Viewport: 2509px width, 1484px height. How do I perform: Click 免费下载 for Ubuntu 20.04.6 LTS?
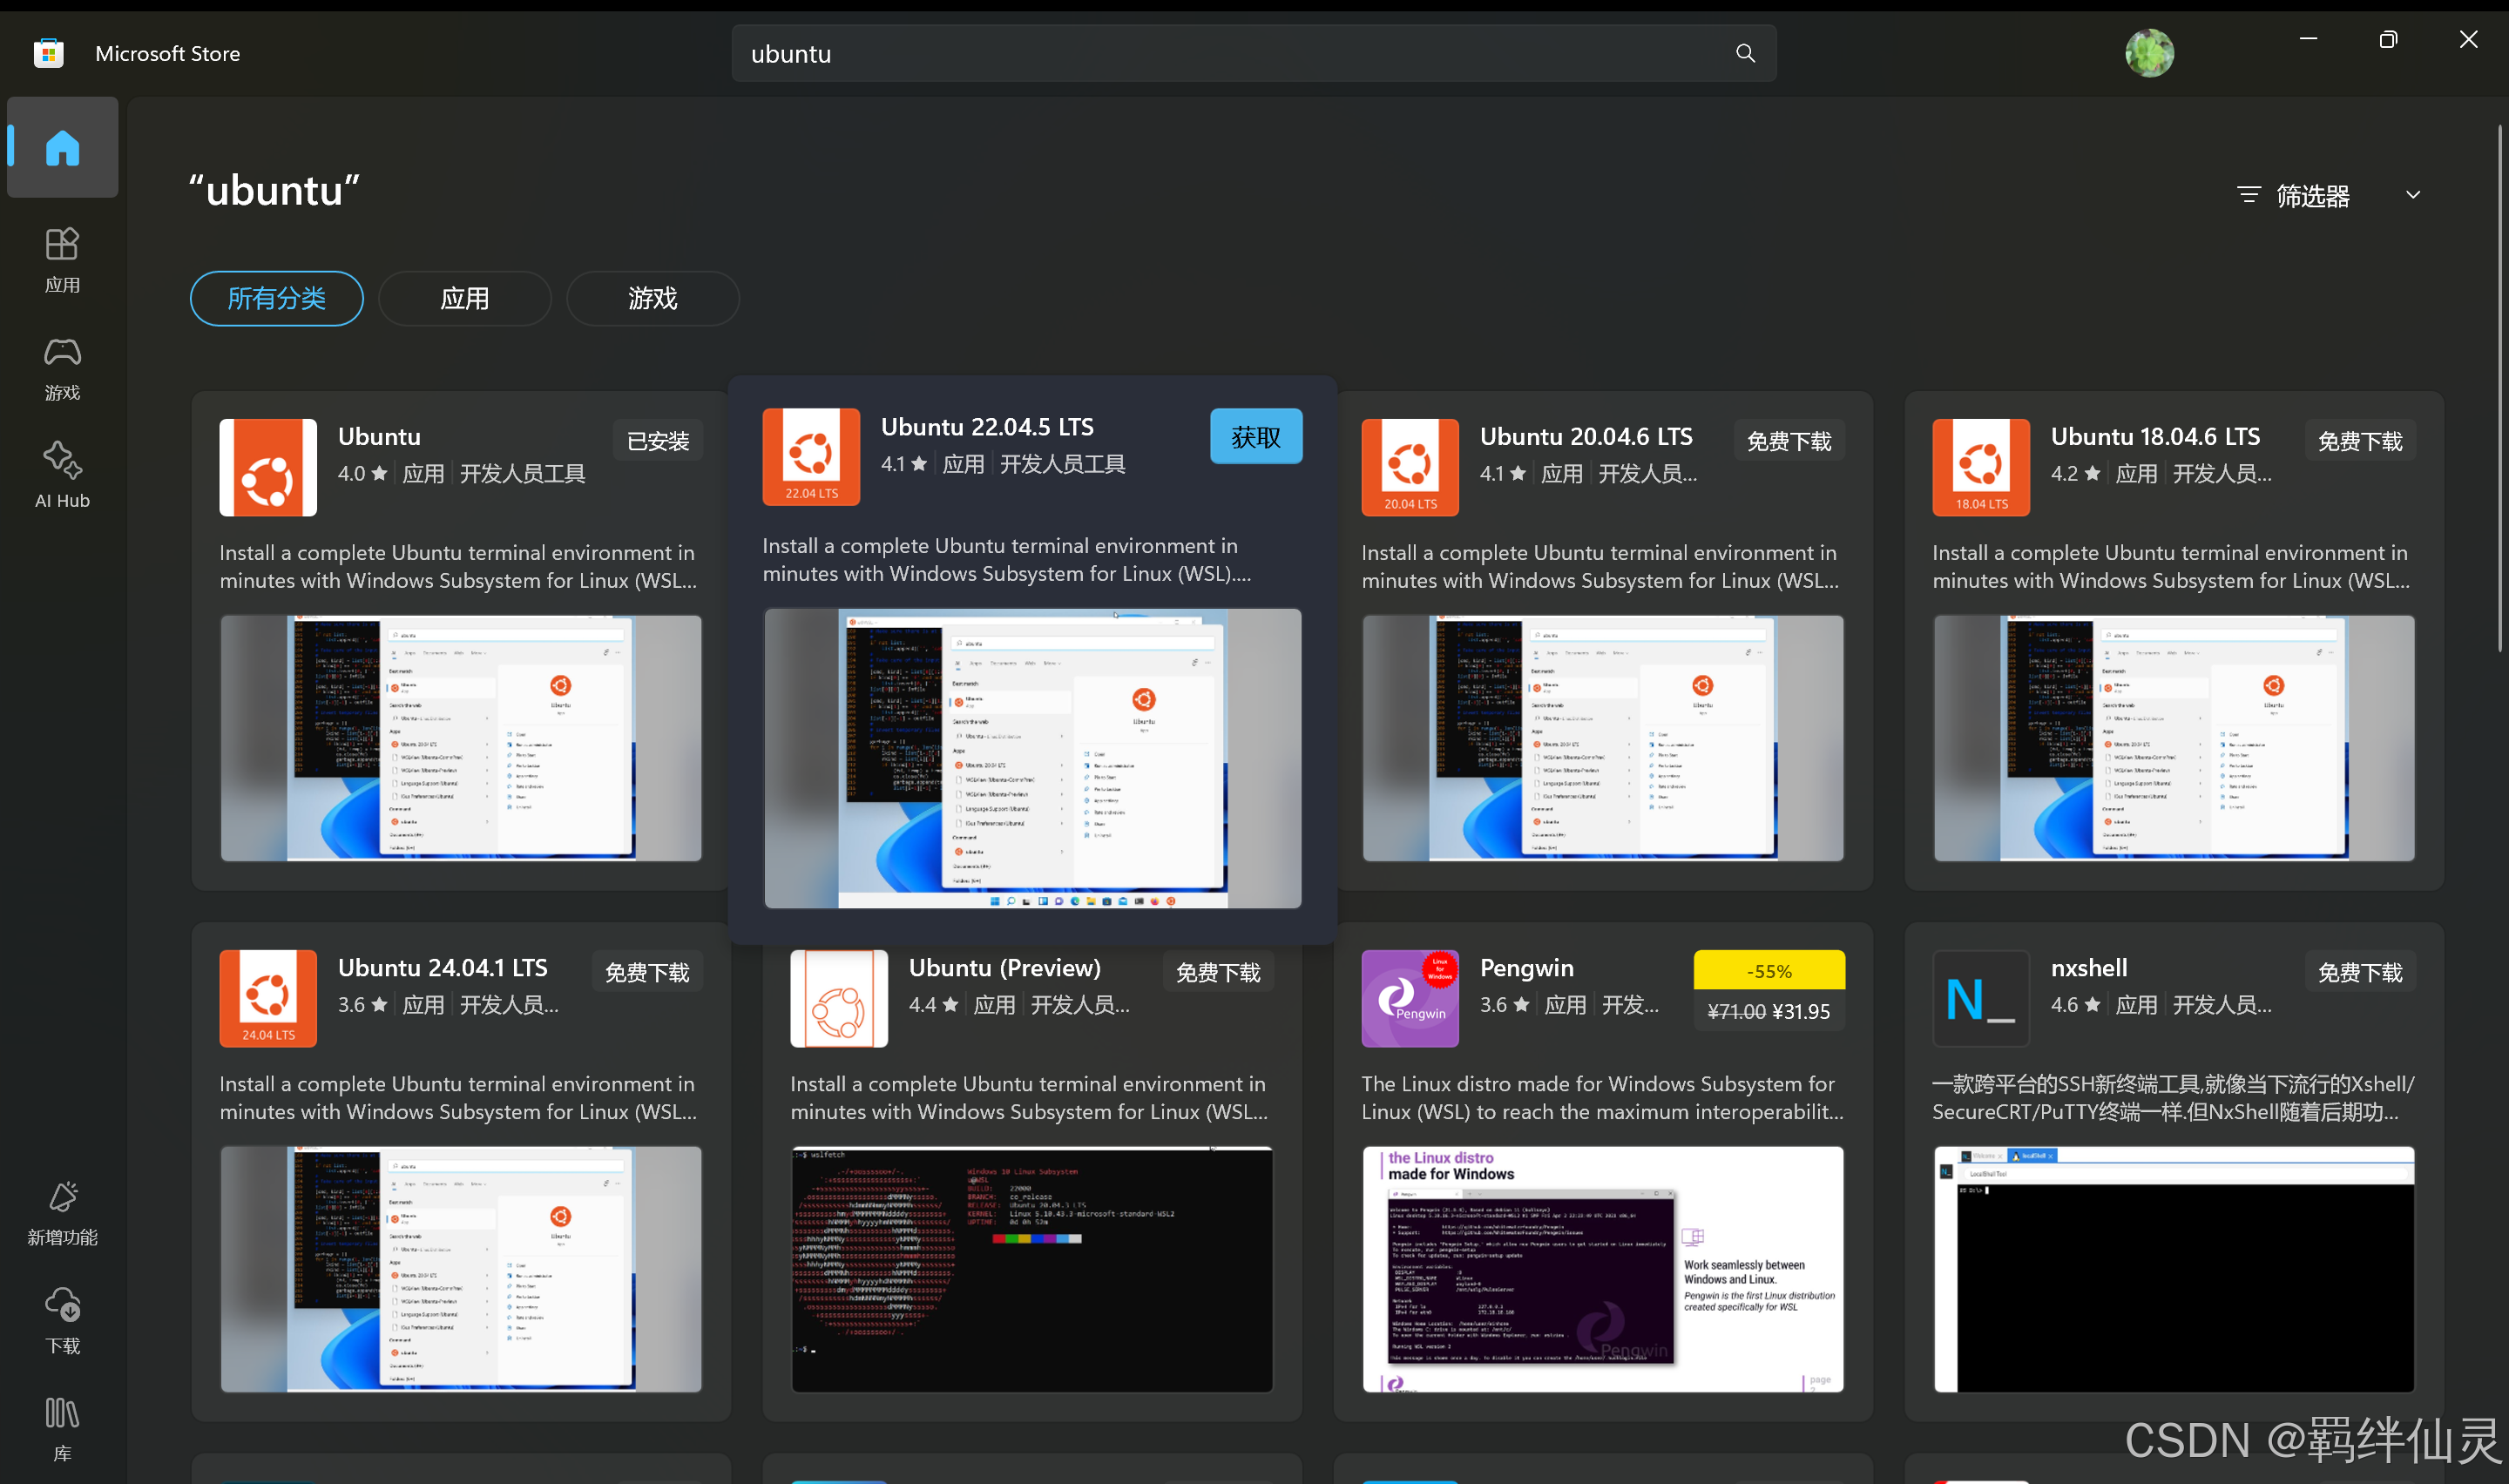tap(1788, 441)
